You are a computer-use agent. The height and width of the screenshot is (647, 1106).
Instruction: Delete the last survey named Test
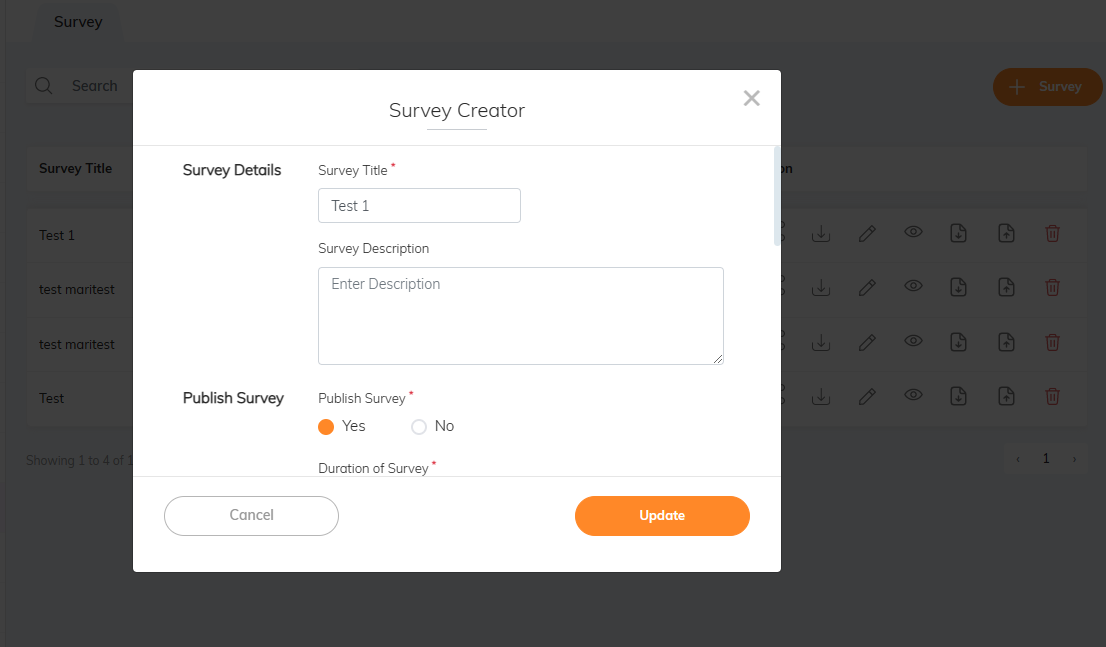tap(1052, 397)
